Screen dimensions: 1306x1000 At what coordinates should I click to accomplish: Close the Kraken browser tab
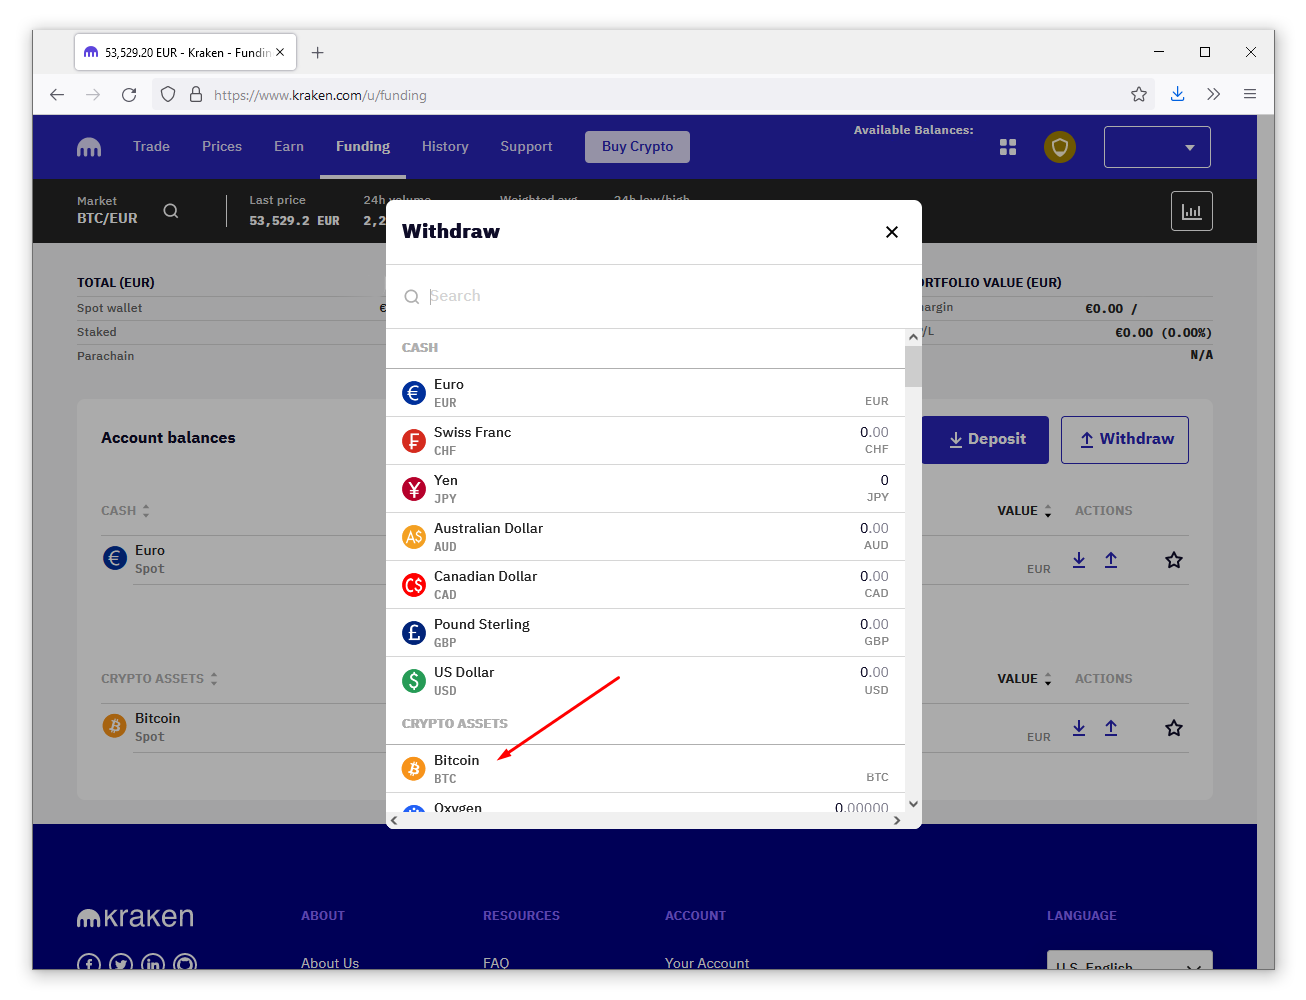(x=280, y=52)
